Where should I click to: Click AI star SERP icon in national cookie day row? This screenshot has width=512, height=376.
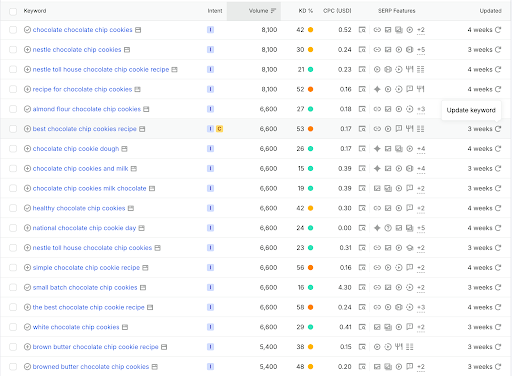(377, 228)
